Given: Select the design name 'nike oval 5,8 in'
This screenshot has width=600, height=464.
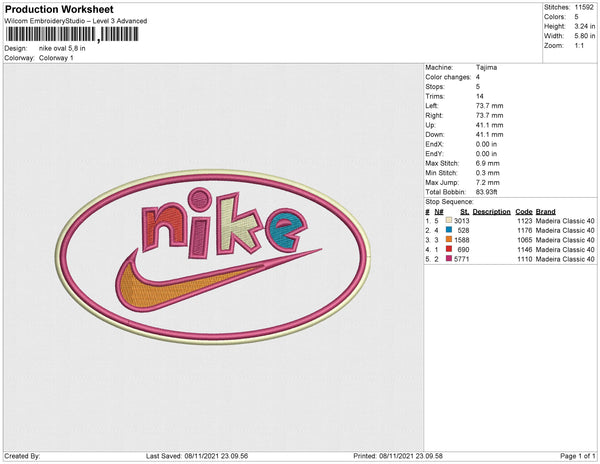Looking at the screenshot, I should tap(62, 48).
